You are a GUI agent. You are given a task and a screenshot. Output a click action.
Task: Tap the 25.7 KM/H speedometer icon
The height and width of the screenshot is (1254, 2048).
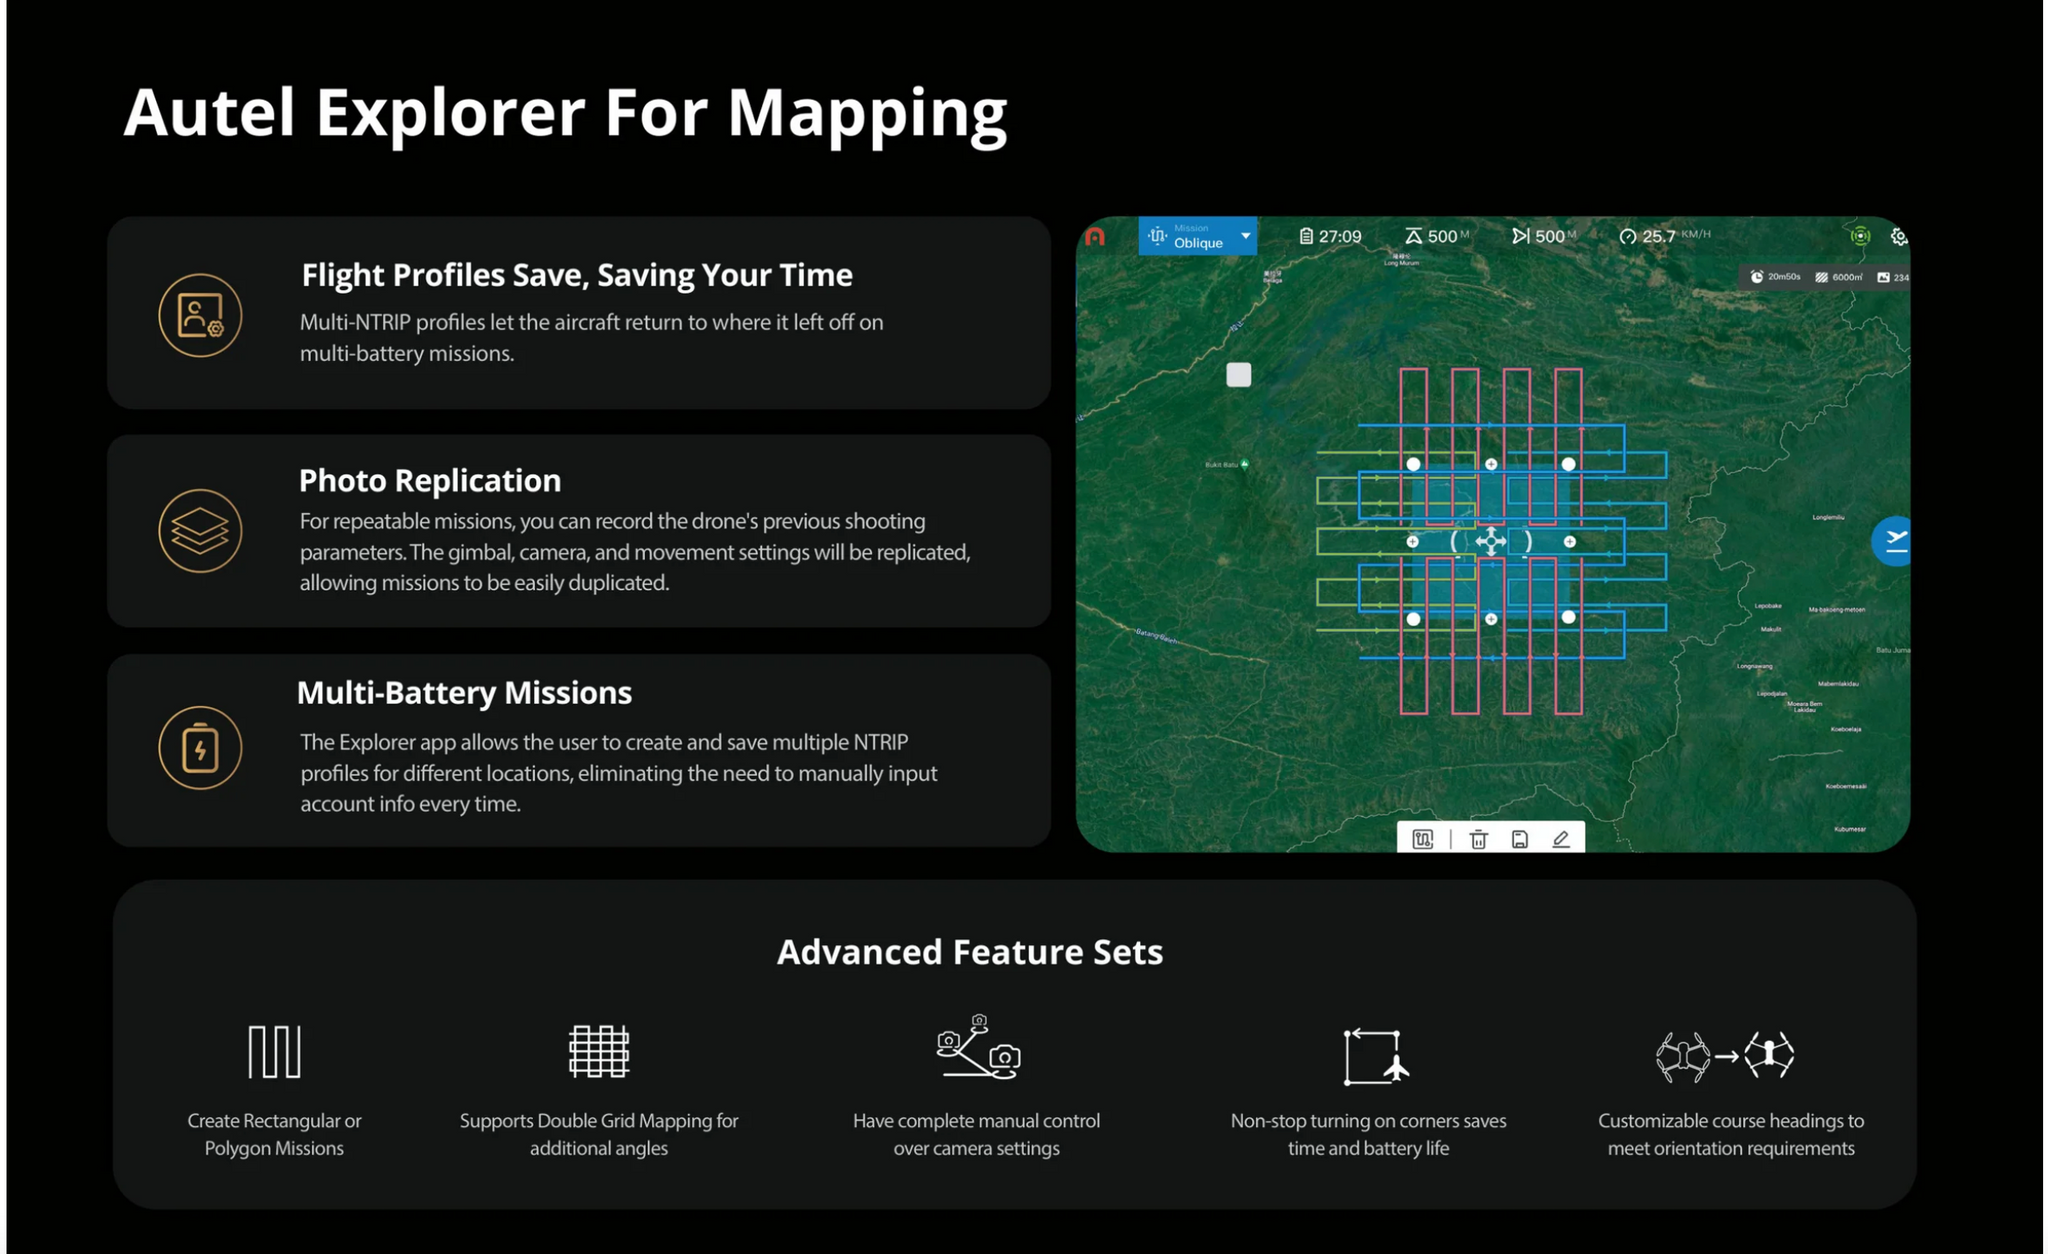(1627, 236)
